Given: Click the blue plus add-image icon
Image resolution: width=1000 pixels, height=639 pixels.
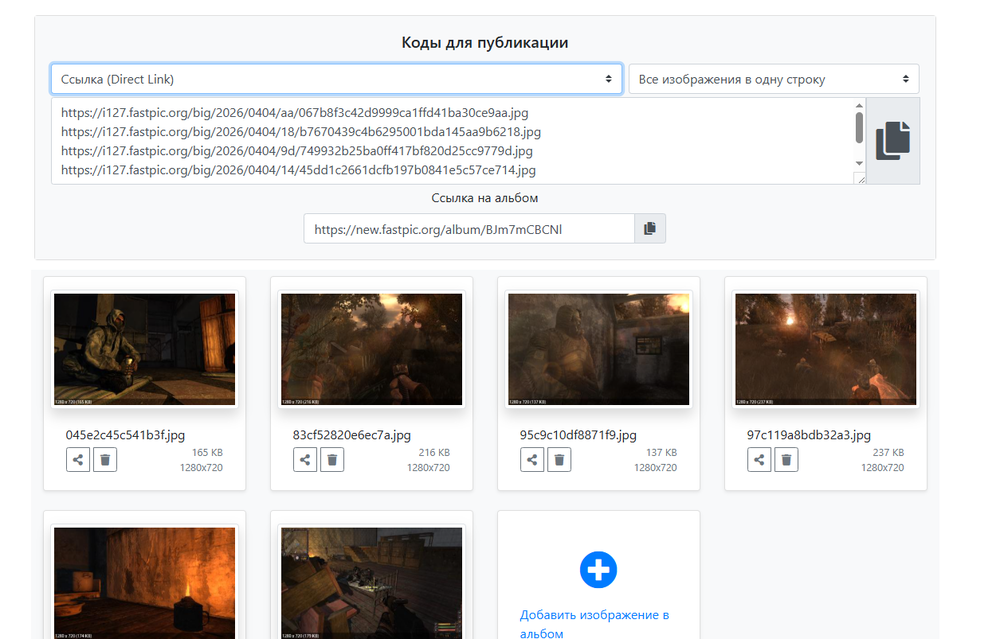Looking at the screenshot, I should (598, 570).
